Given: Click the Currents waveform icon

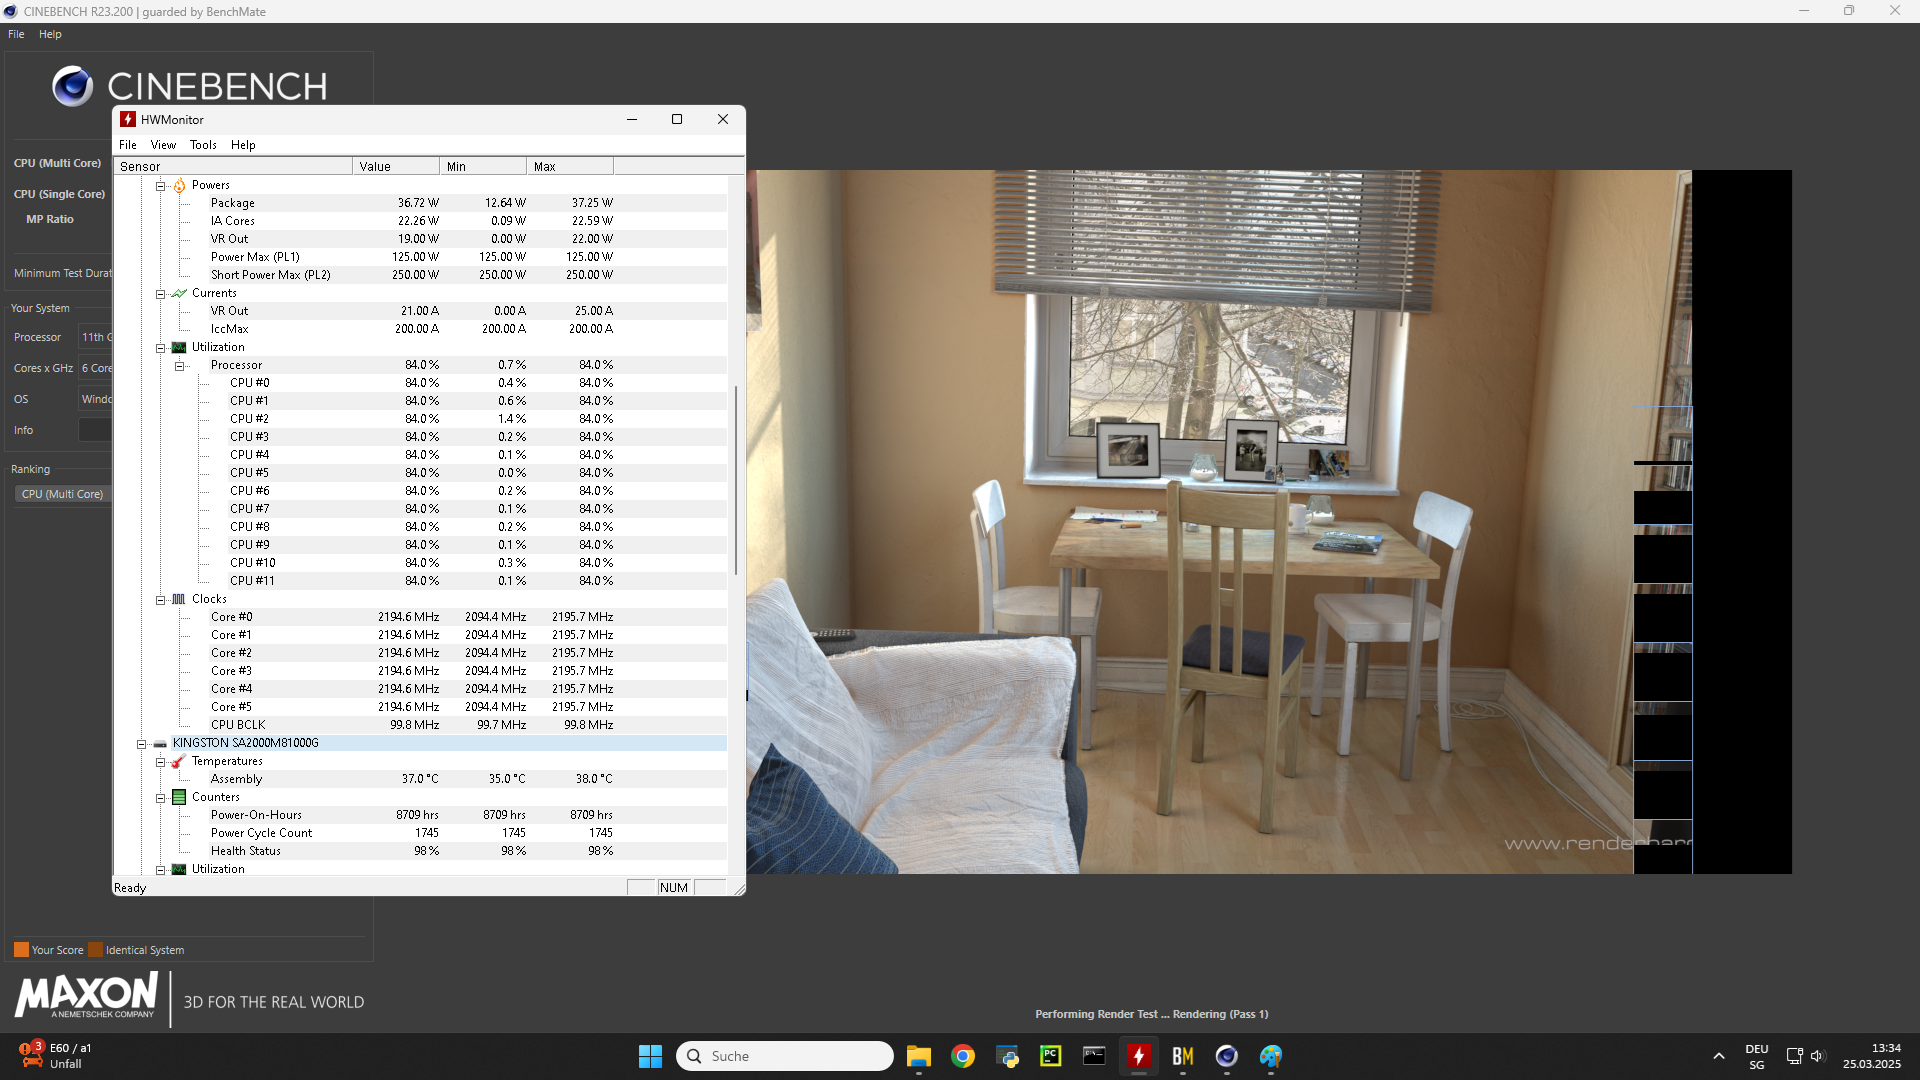Looking at the screenshot, I should tap(179, 293).
